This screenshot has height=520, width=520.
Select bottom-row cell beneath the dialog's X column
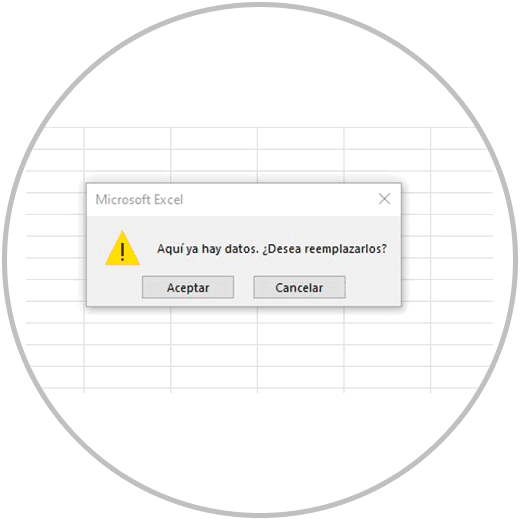tap(387, 377)
